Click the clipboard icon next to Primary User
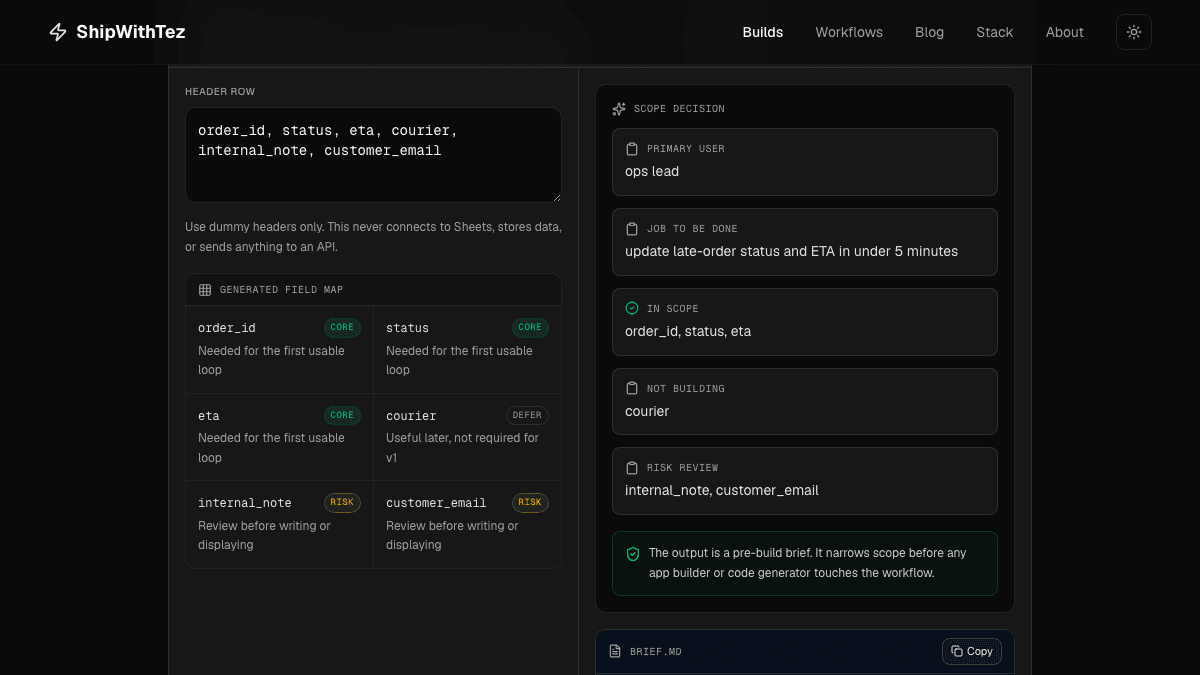 click(x=632, y=149)
